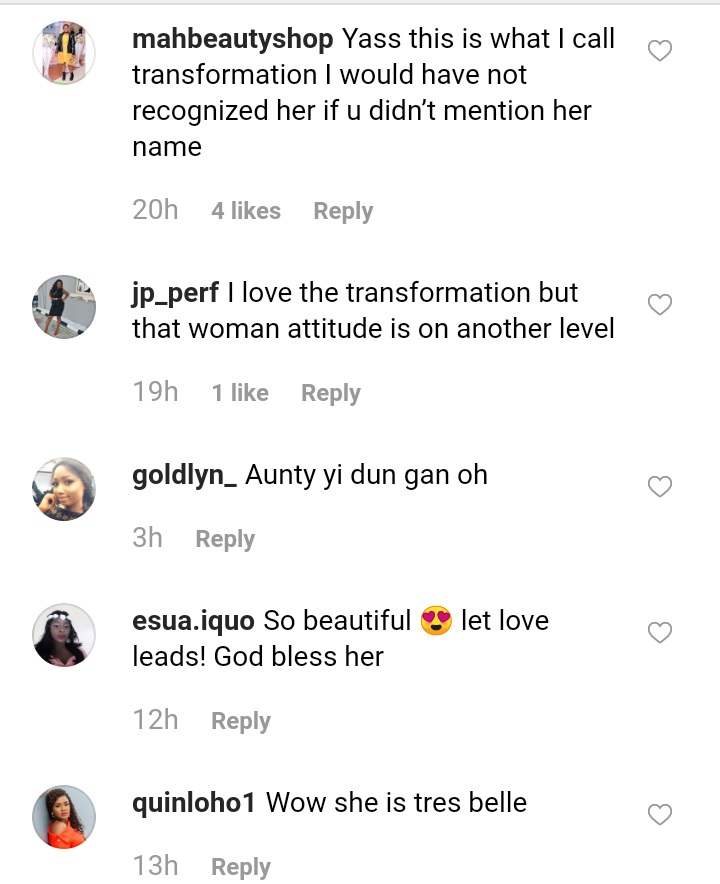
Task: Reply to goldlyn_'s comment
Action: [225, 539]
